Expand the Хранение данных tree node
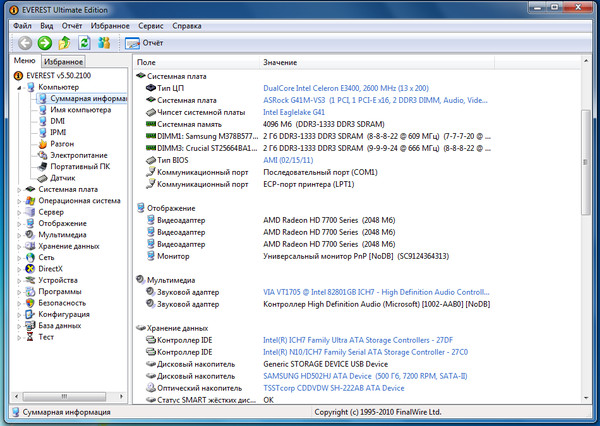600x426 pixels. [19, 246]
